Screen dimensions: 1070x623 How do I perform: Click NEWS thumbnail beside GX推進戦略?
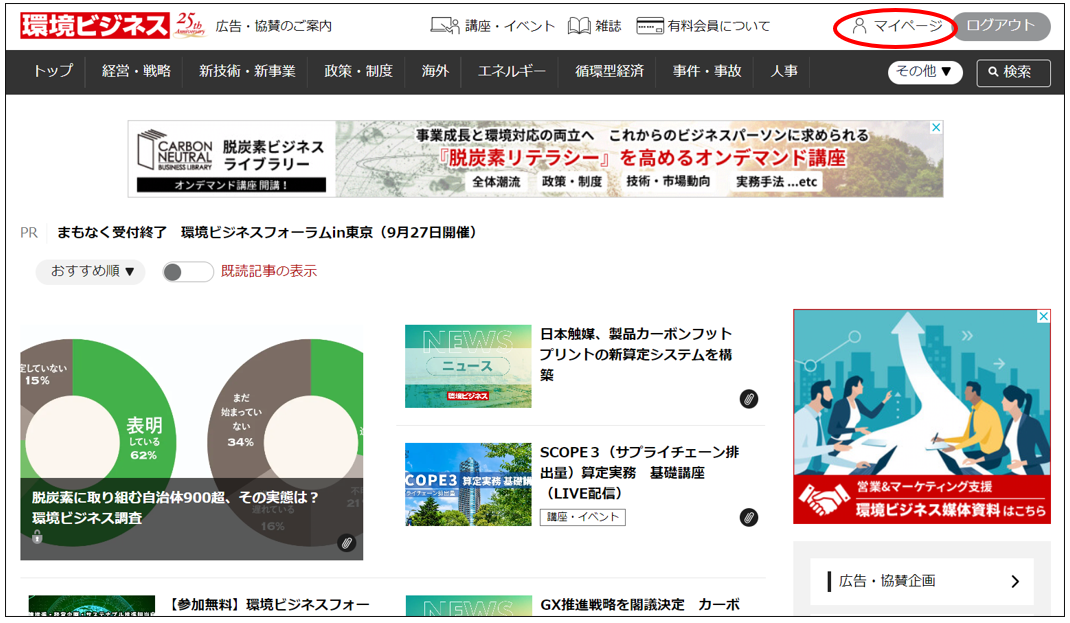point(468,606)
